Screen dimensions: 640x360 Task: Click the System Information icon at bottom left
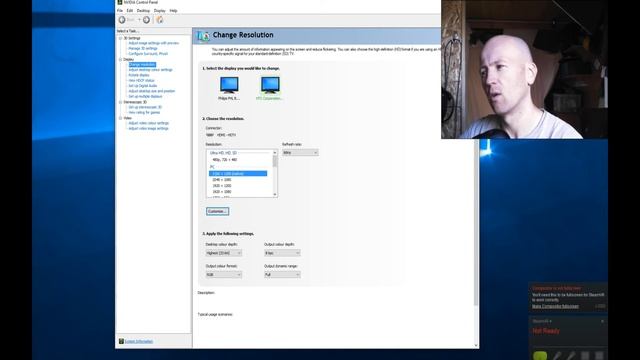[121, 341]
